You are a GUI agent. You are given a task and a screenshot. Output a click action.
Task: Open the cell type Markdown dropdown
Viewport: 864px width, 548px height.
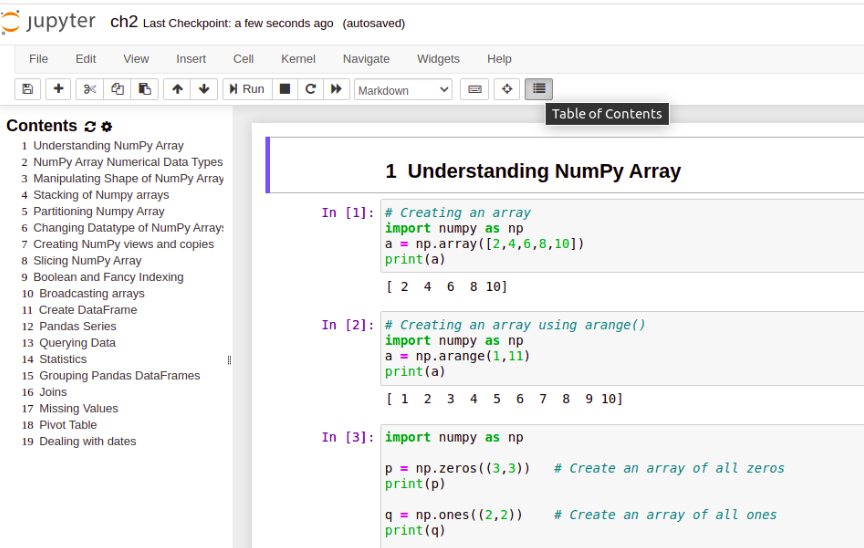403,90
